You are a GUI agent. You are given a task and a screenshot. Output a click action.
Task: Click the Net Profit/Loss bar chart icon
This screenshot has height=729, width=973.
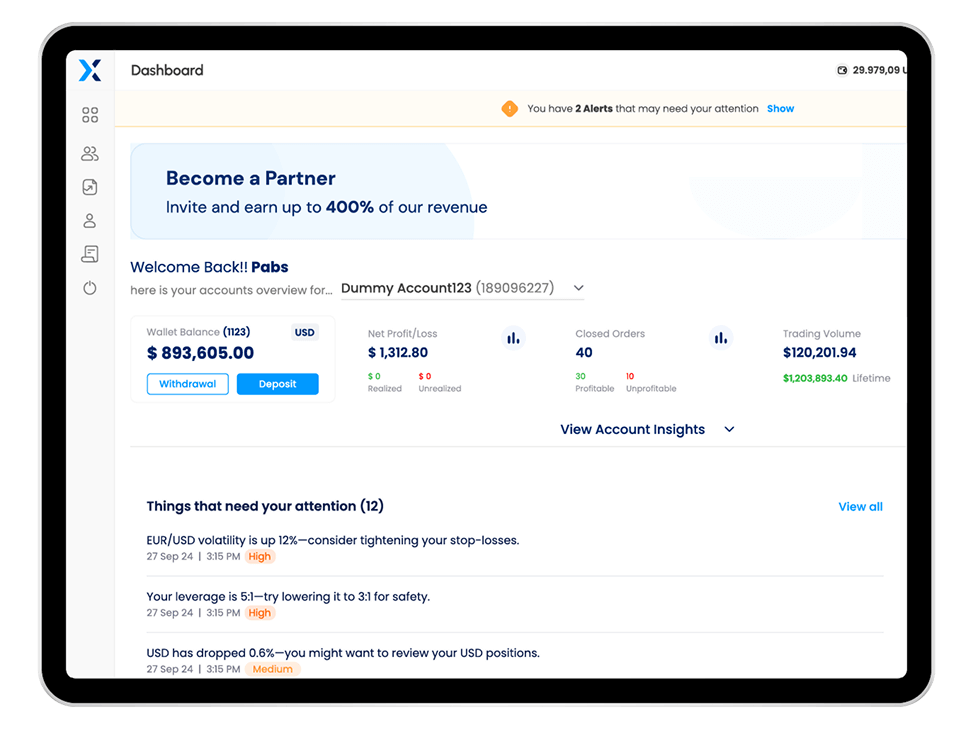click(513, 339)
